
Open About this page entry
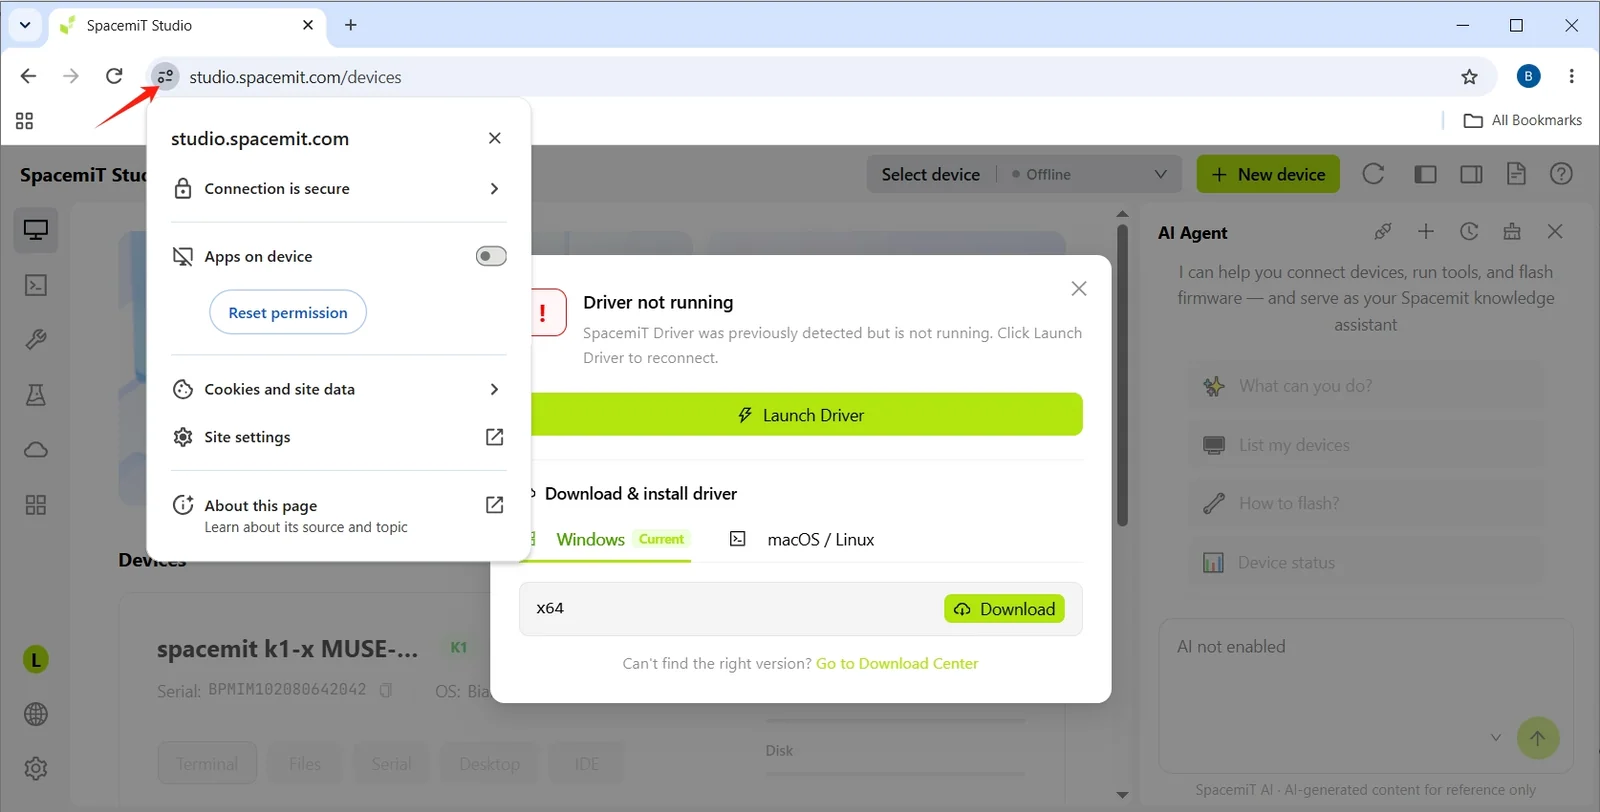click(x=339, y=515)
